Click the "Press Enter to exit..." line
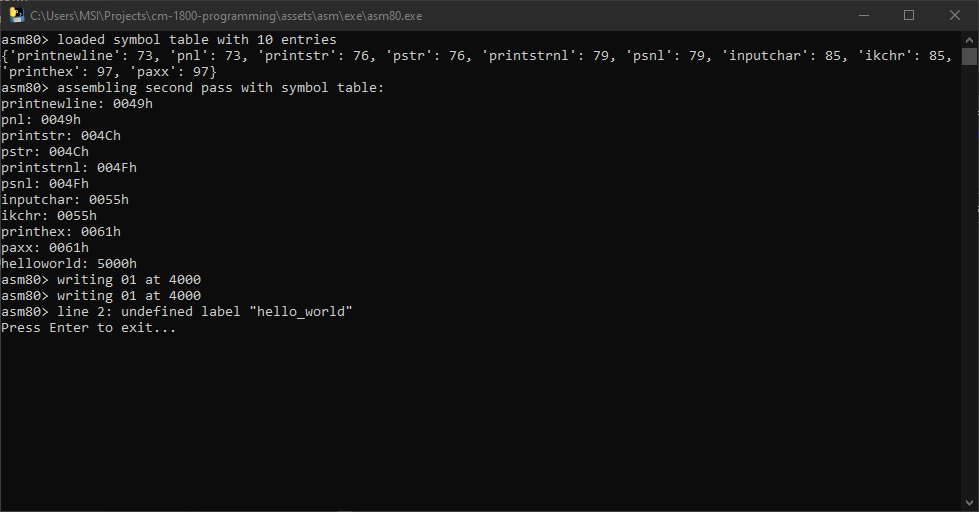This screenshot has width=979, height=512. point(89,328)
